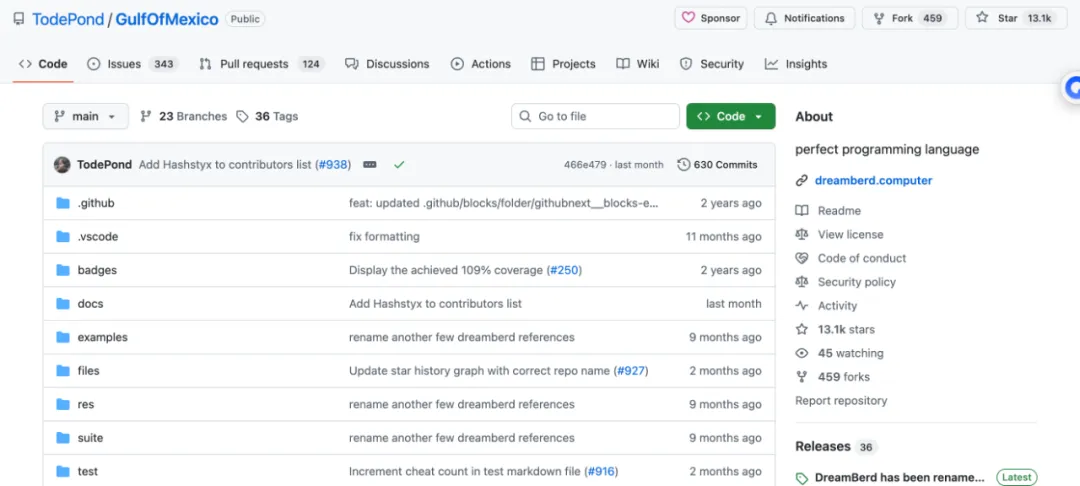
Task: Open the 23 Branches link
Action: (x=183, y=116)
